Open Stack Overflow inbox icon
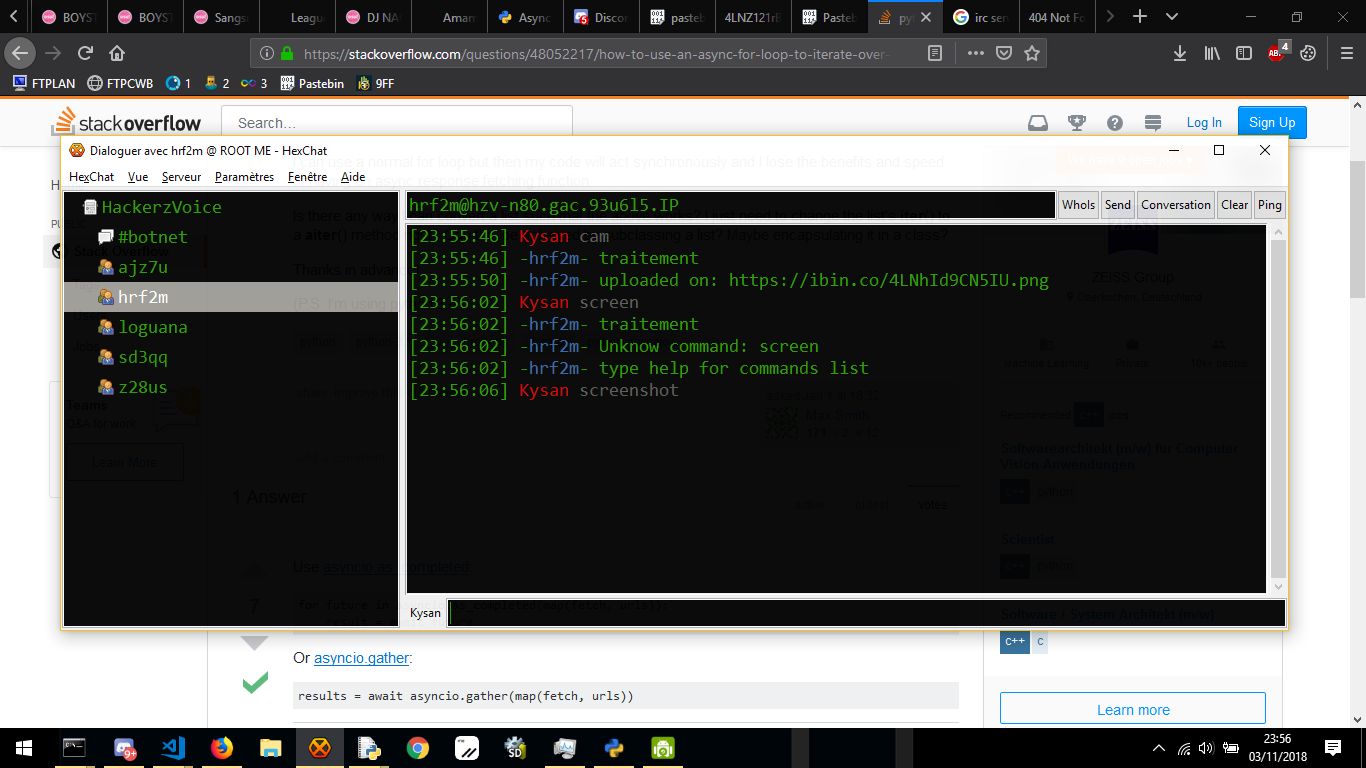Image resolution: width=1366 pixels, height=768 pixels. click(x=1039, y=123)
